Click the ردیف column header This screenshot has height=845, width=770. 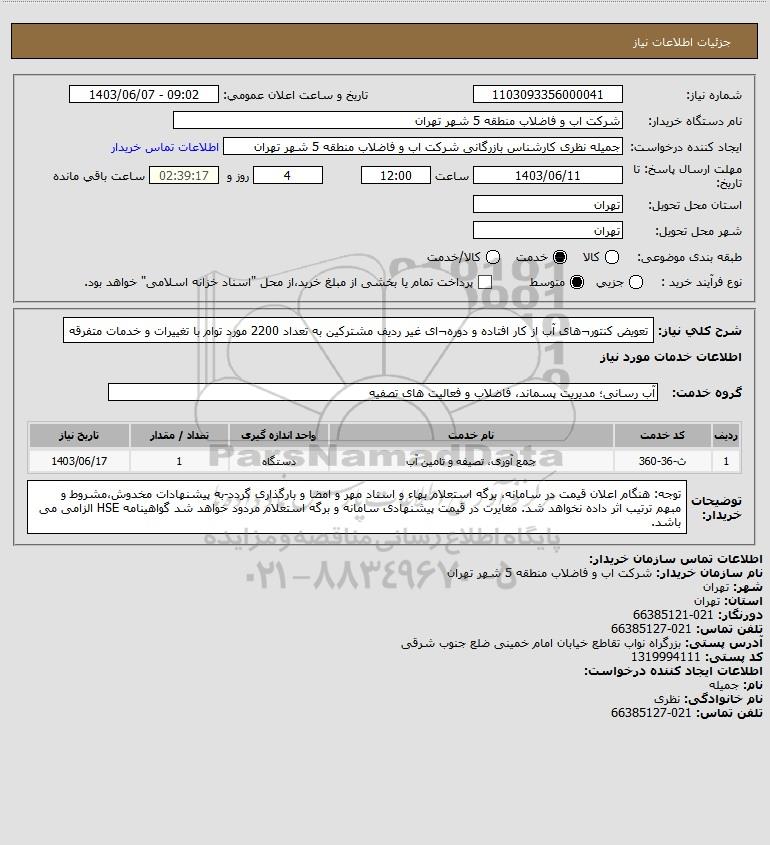(x=726, y=435)
